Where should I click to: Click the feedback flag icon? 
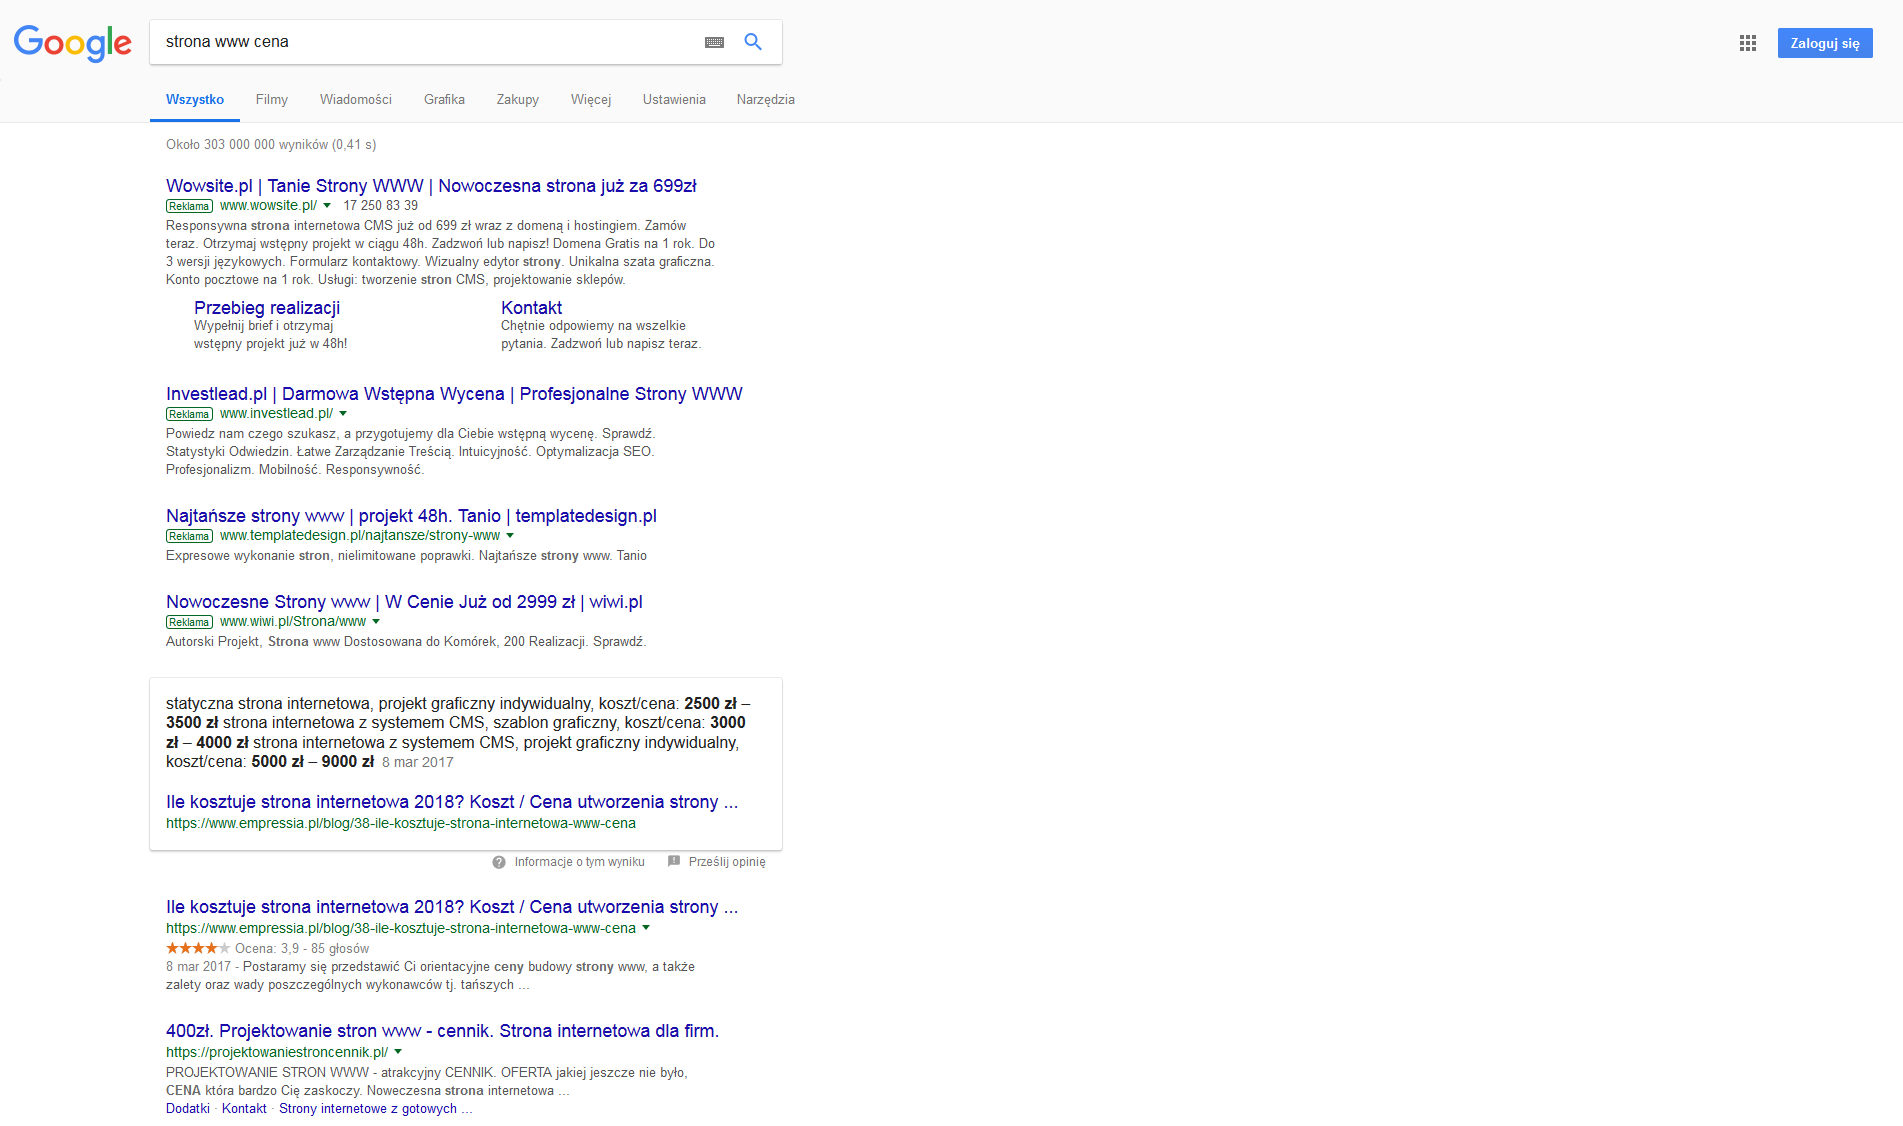674,861
